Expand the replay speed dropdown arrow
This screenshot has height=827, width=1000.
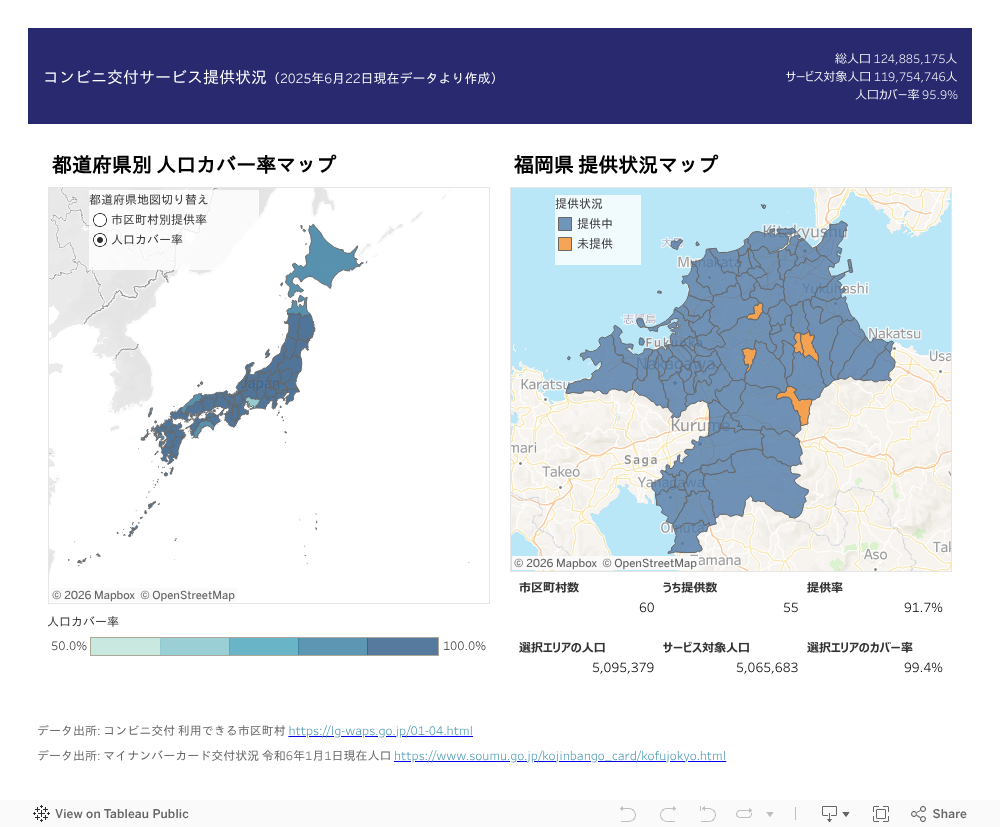click(769, 814)
